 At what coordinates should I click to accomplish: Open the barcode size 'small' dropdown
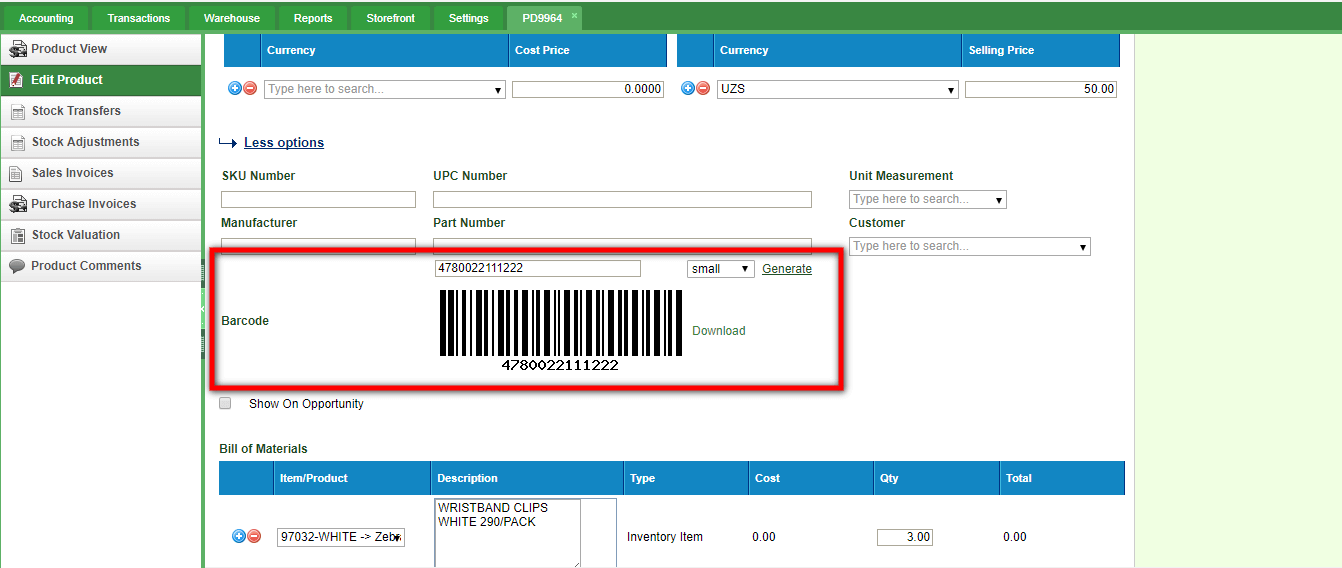click(720, 269)
